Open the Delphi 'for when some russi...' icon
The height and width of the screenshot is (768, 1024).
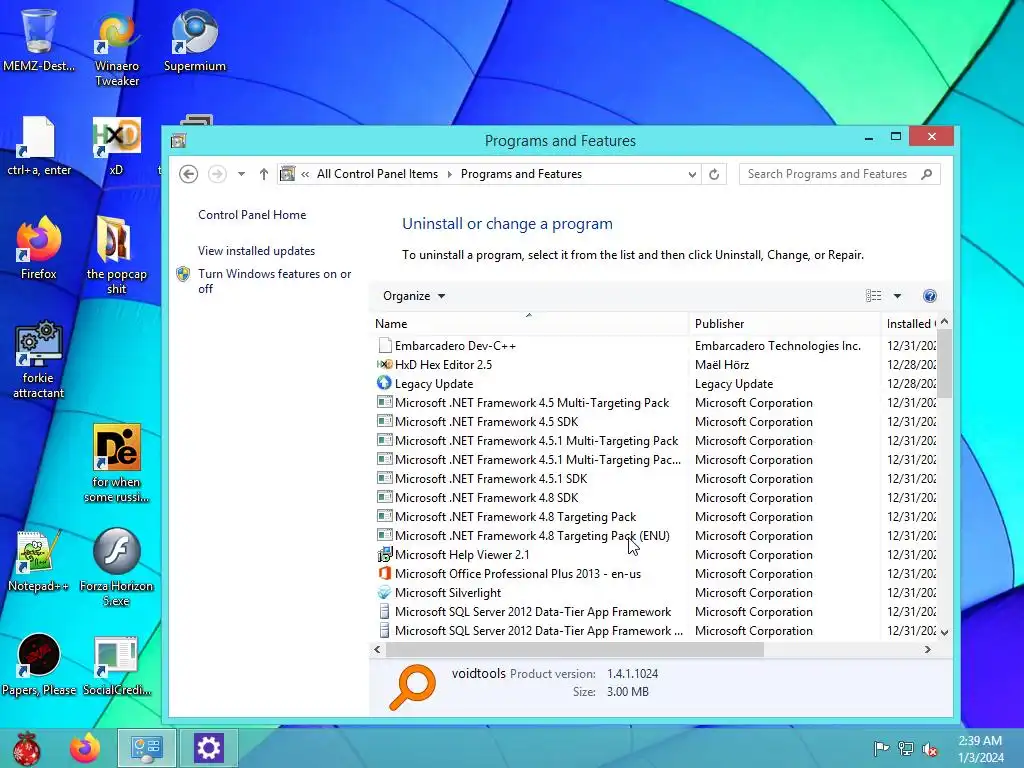pos(116,464)
